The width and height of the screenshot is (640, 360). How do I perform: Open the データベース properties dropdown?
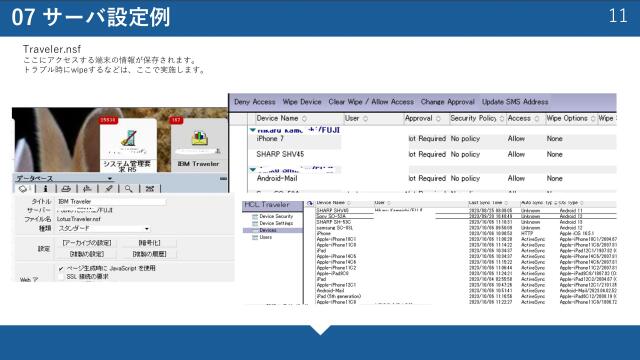click(x=63, y=178)
